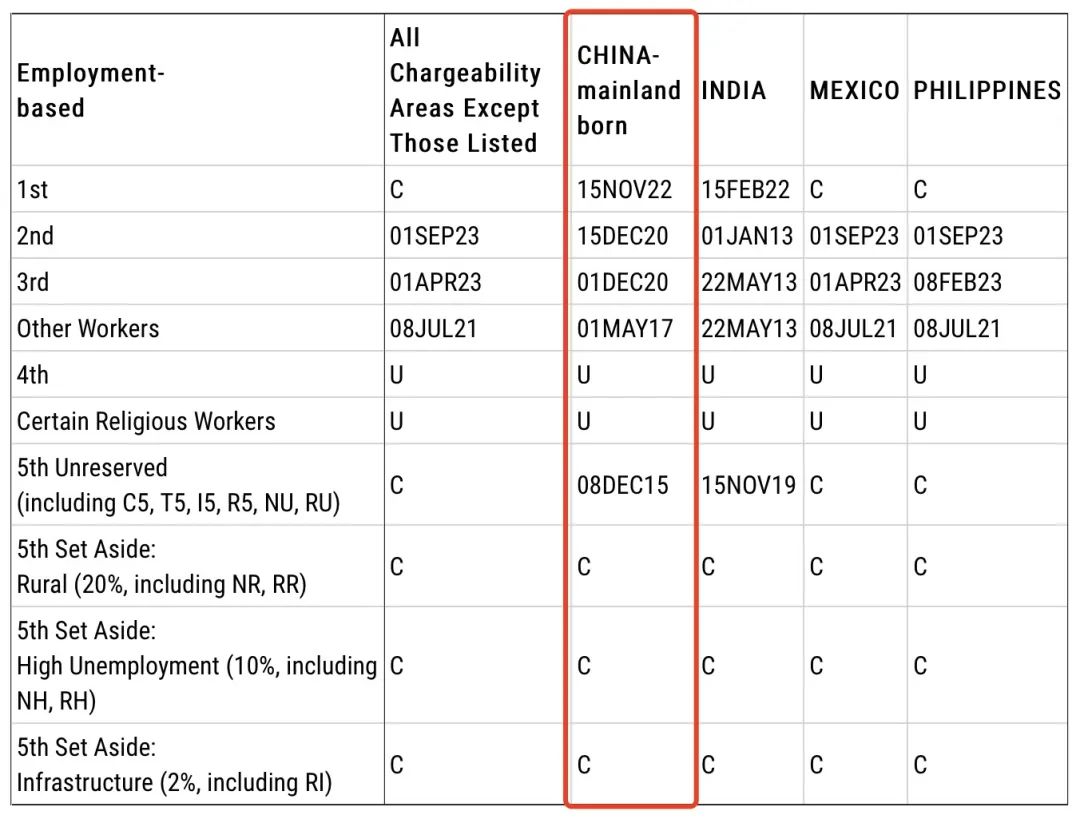Select the 15DEC20 cell for China 2nd preference
The width and height of the screenshot is (1080, 823).
[x=623, y=236]
